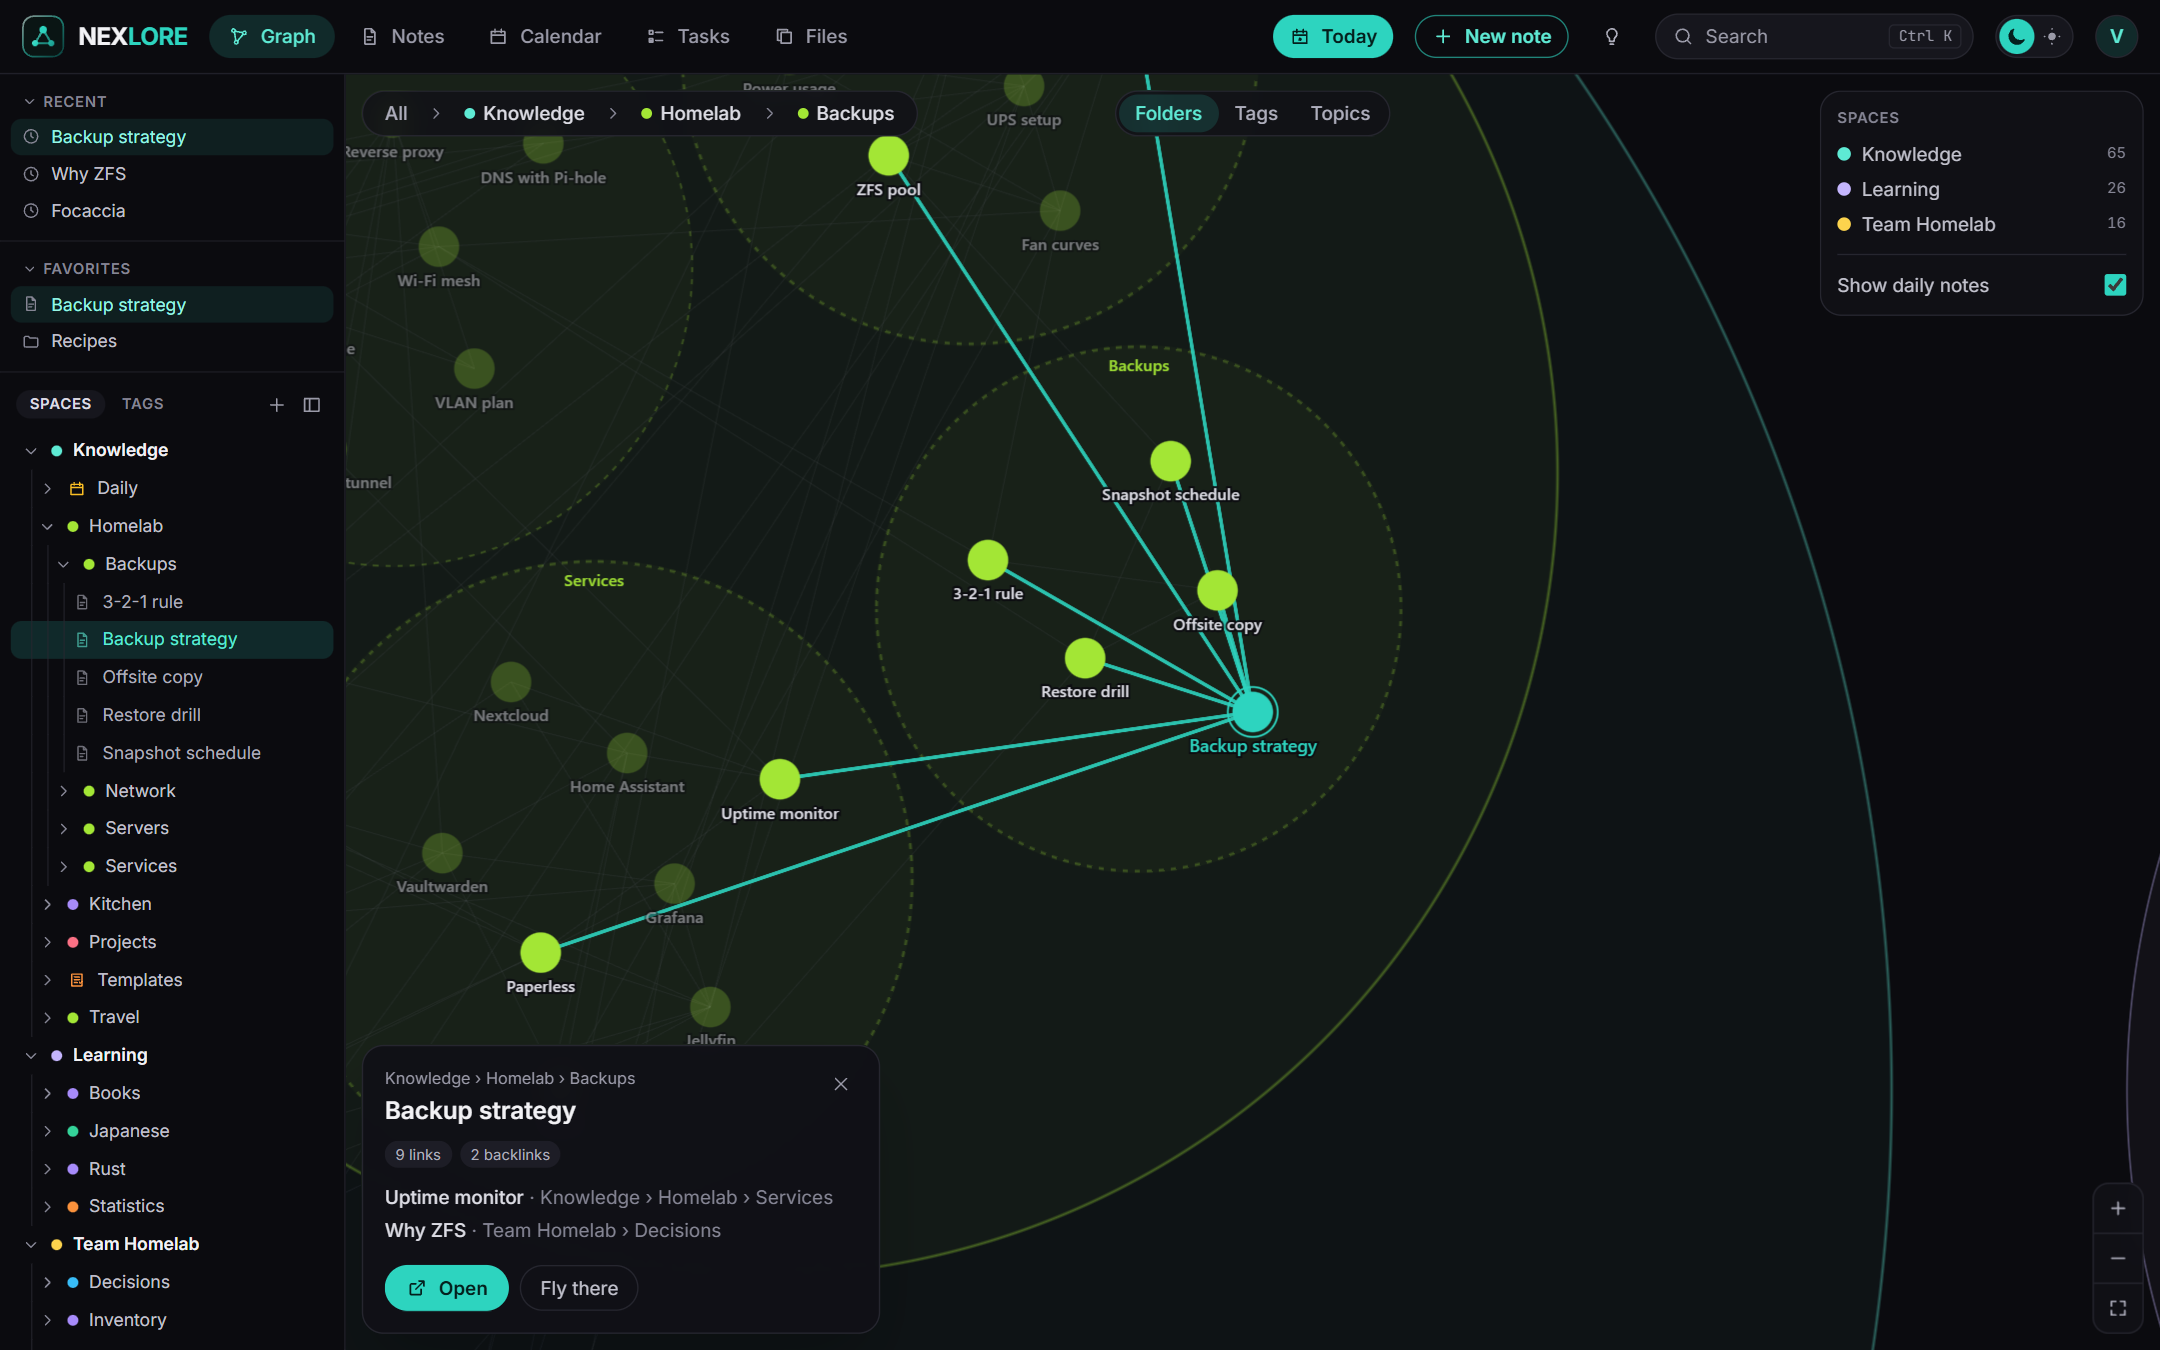
Task: Toggle Learning space in Spaces panel
Action: [x=1981, y=189]
